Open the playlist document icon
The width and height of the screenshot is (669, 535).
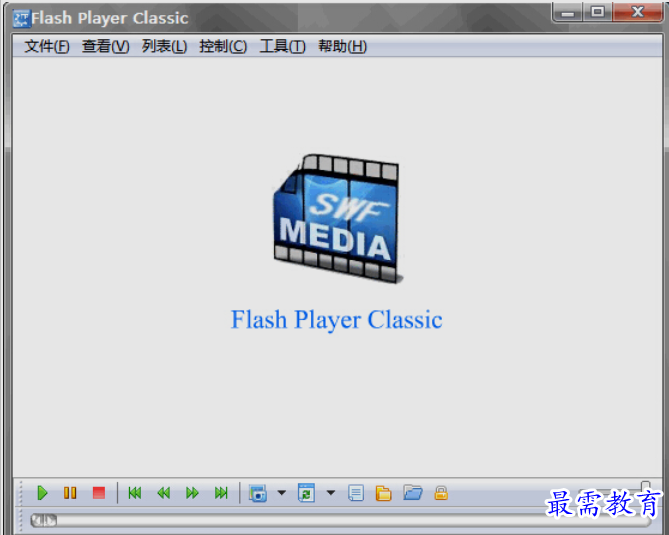[356, 493]
